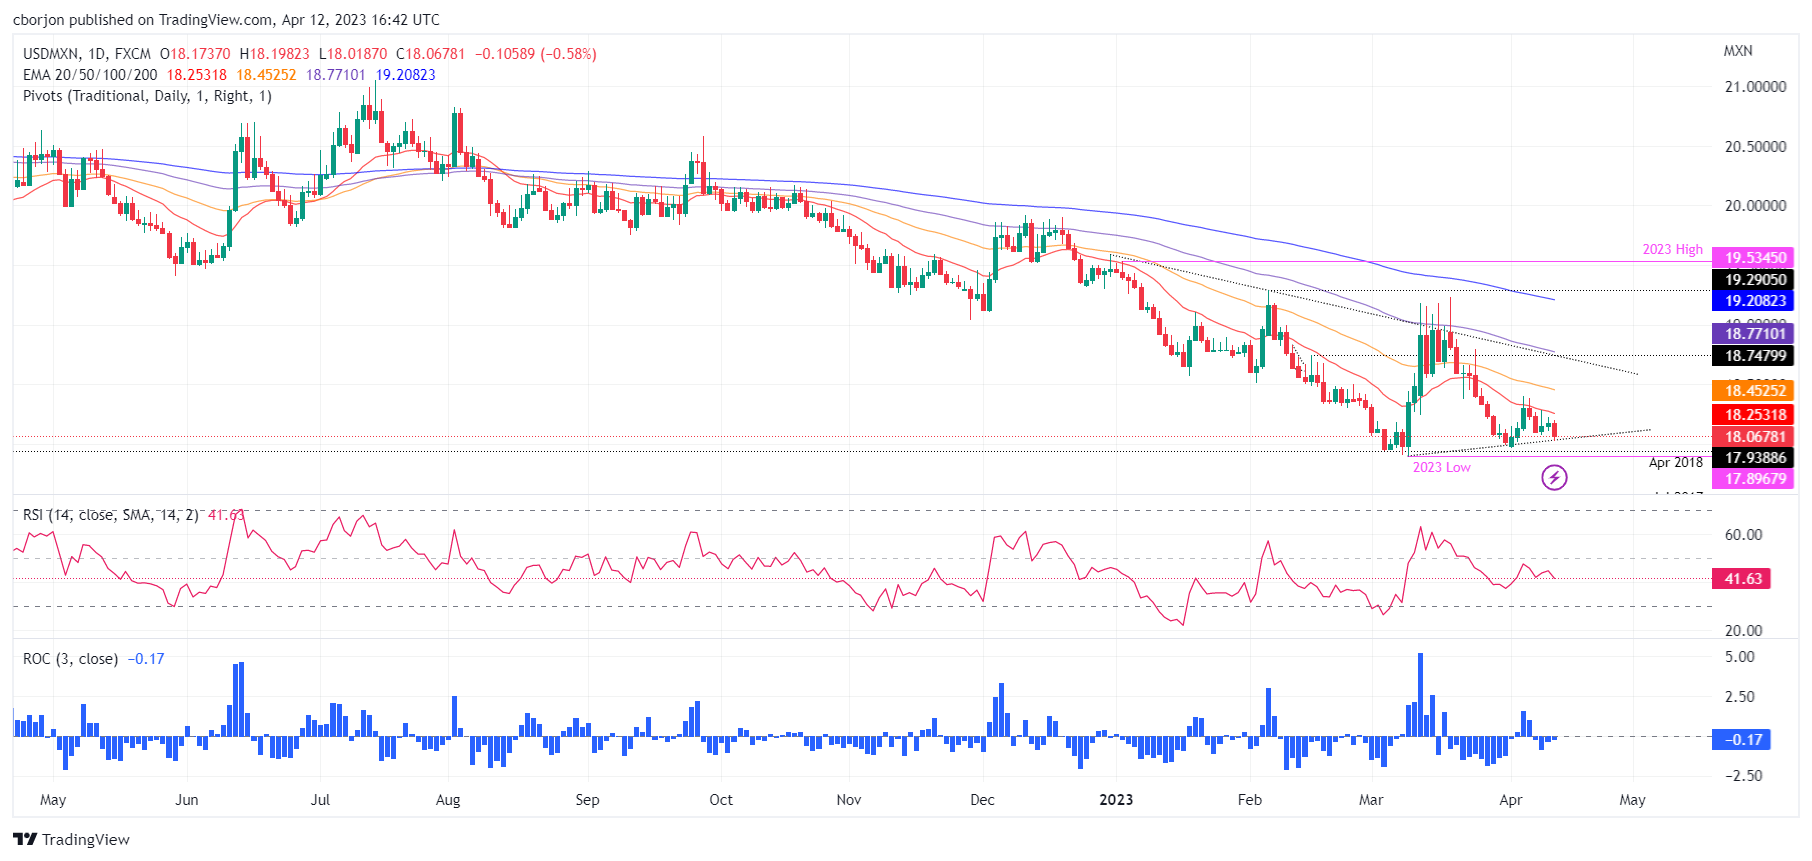The image size is (1812, 861).
Task: Click the 20.00000 price axis label
Action: tap(1755, 206)
